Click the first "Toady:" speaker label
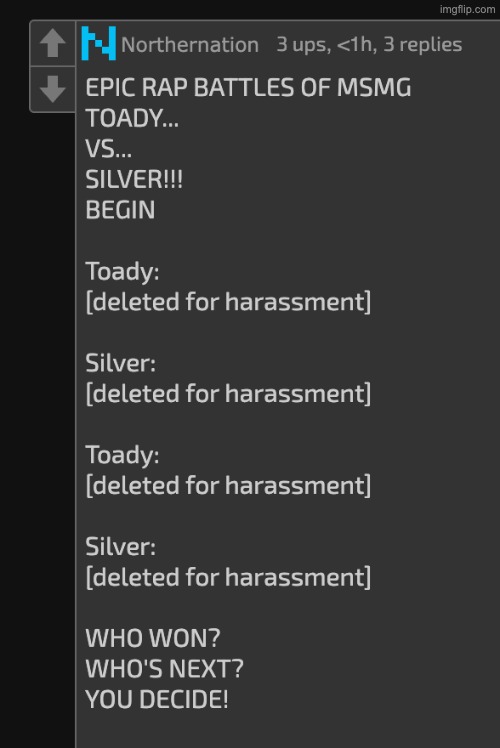 pos(122,271)
